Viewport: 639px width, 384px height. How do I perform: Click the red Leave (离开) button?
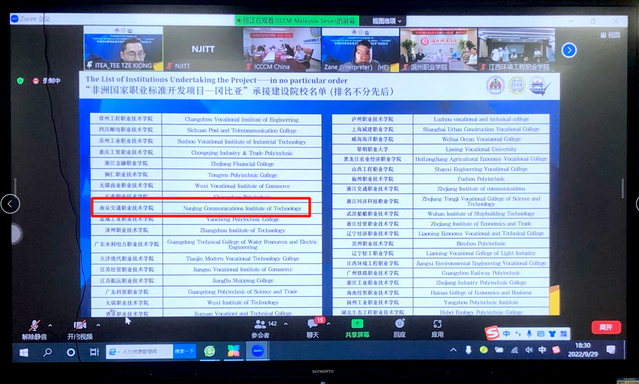[606, 327]
